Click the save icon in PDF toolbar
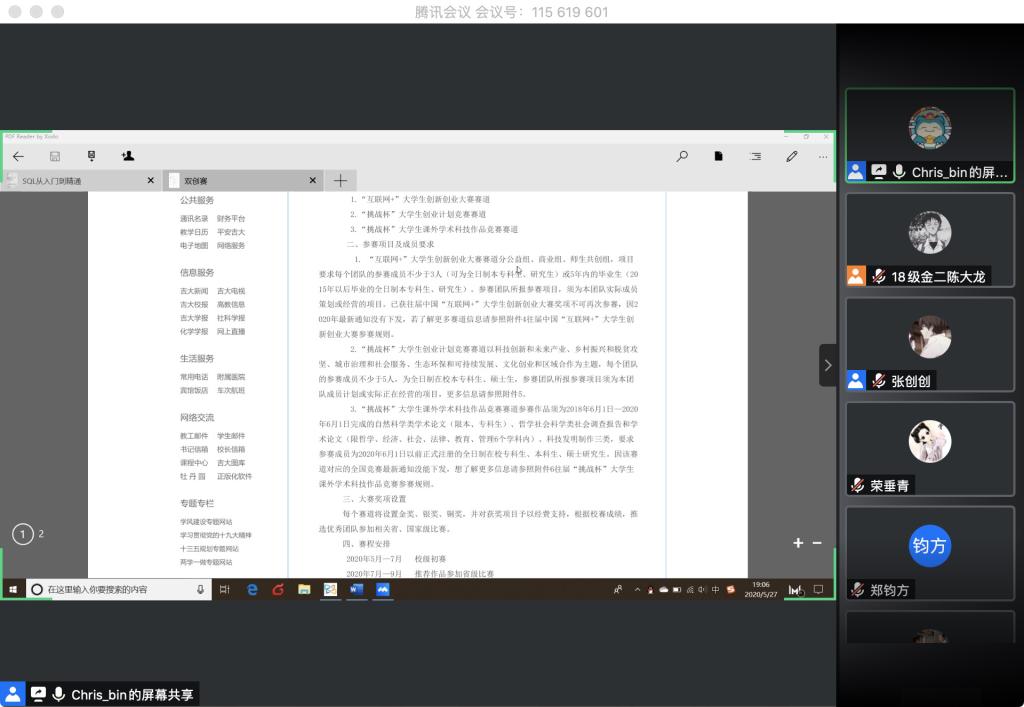The width and height of the screenshot is (1024, 707). click(x=55, y=157)
